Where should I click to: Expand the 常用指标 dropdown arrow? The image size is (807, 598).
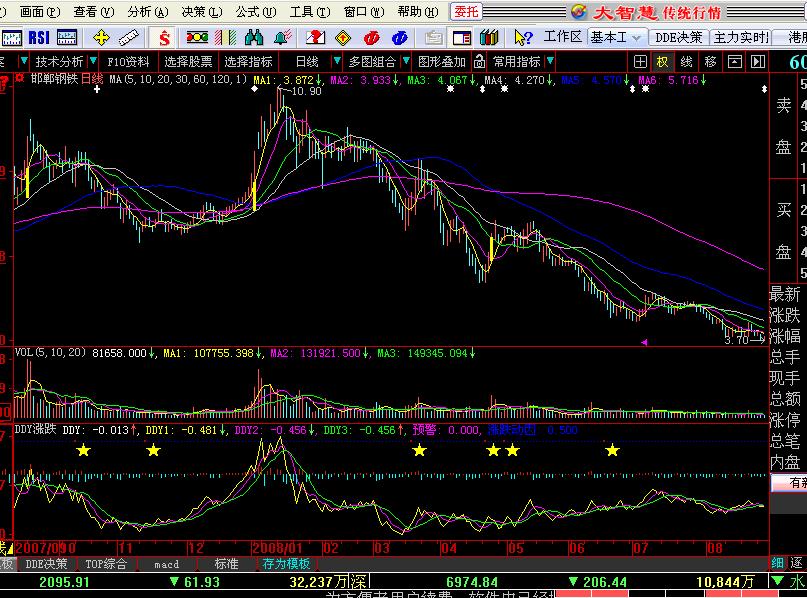coord(550,61)
